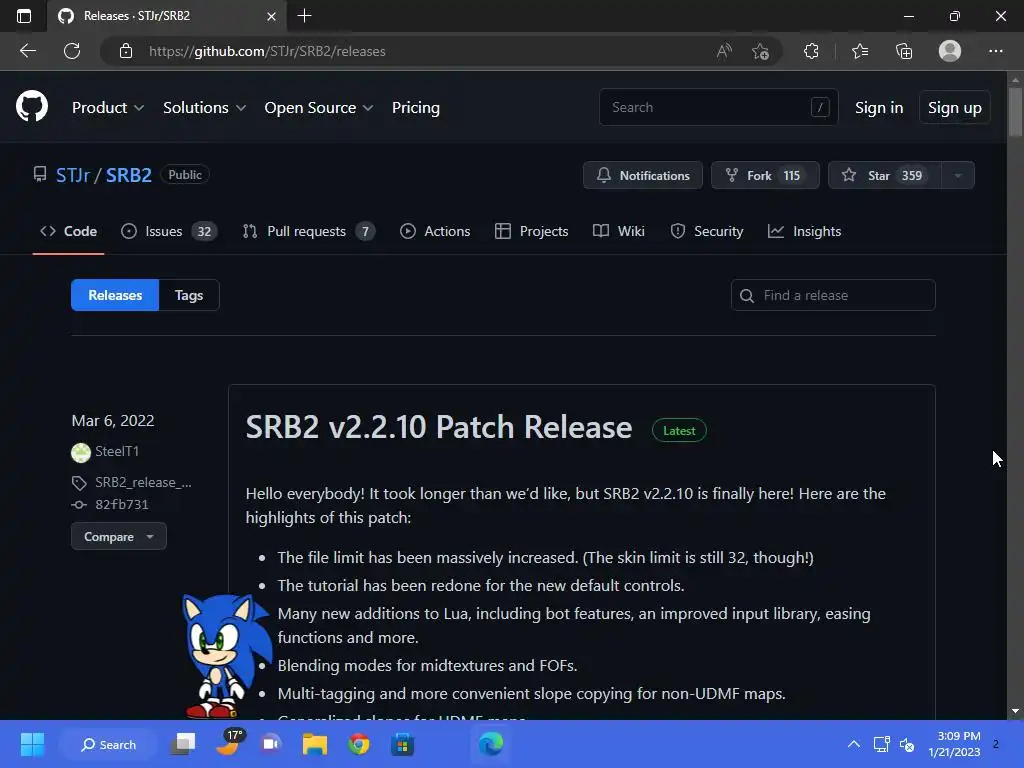
Task: Open the Actions tab
Action: (x=435, y=231)
